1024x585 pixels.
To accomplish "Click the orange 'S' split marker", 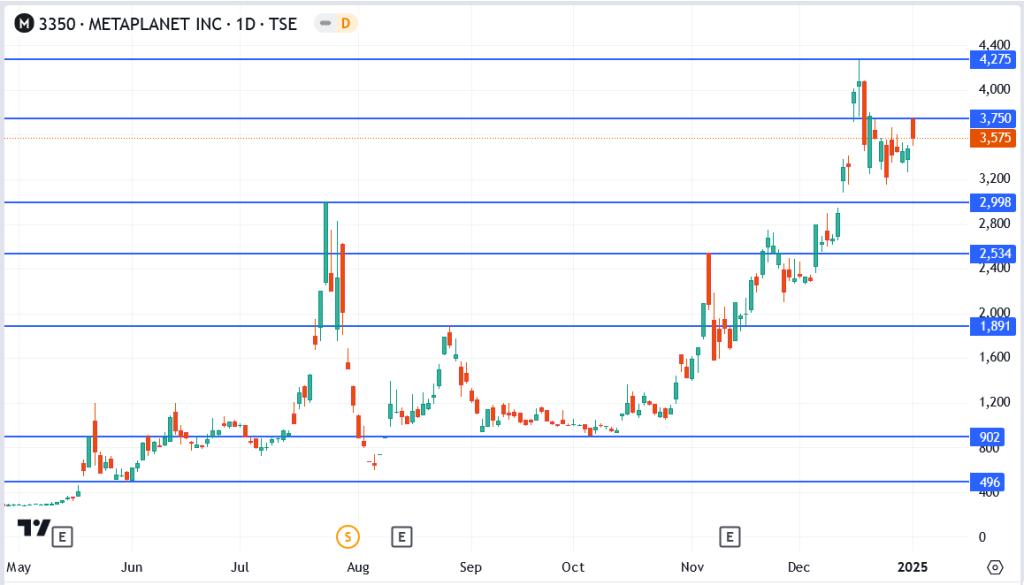I will pos(348,537).
